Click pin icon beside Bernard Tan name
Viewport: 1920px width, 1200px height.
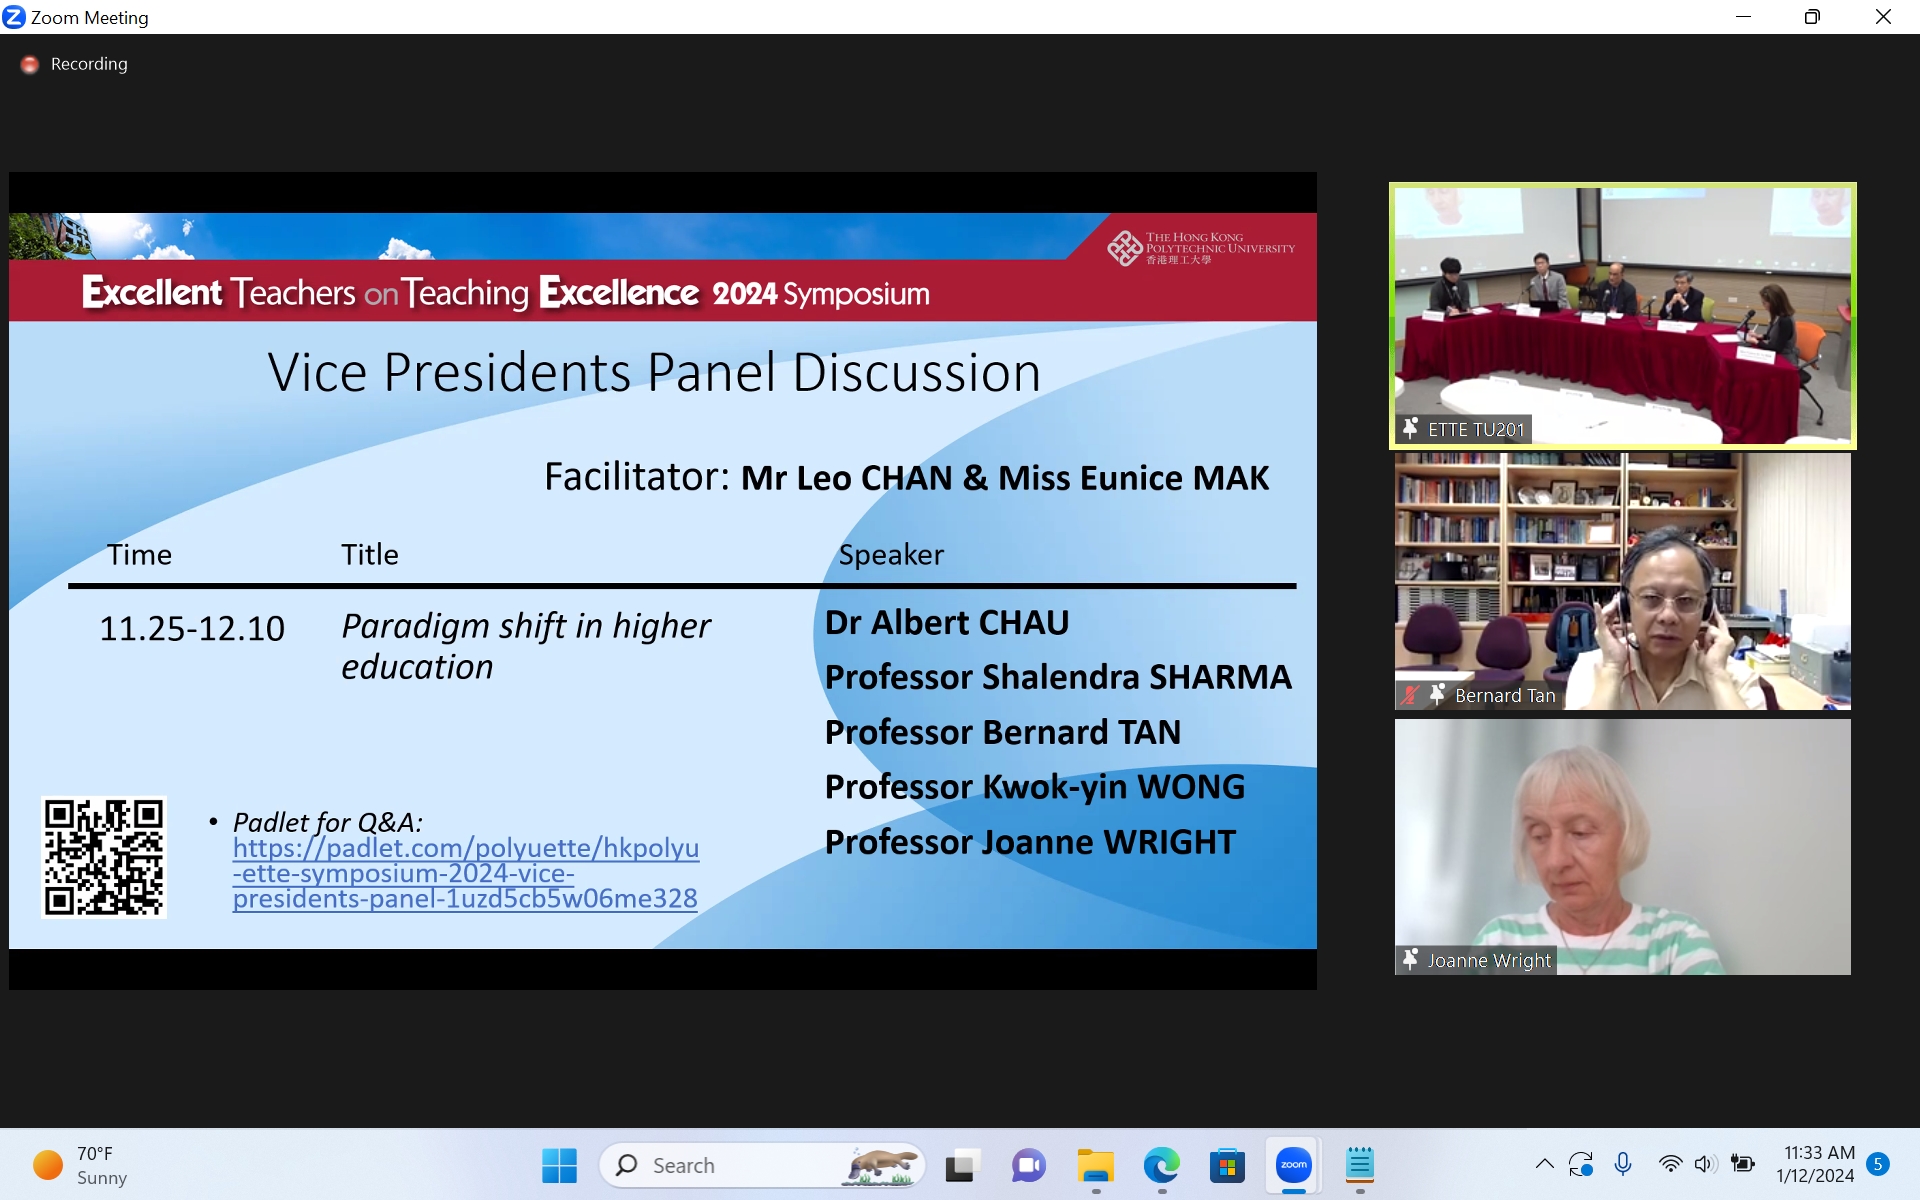pos(1438,695)
